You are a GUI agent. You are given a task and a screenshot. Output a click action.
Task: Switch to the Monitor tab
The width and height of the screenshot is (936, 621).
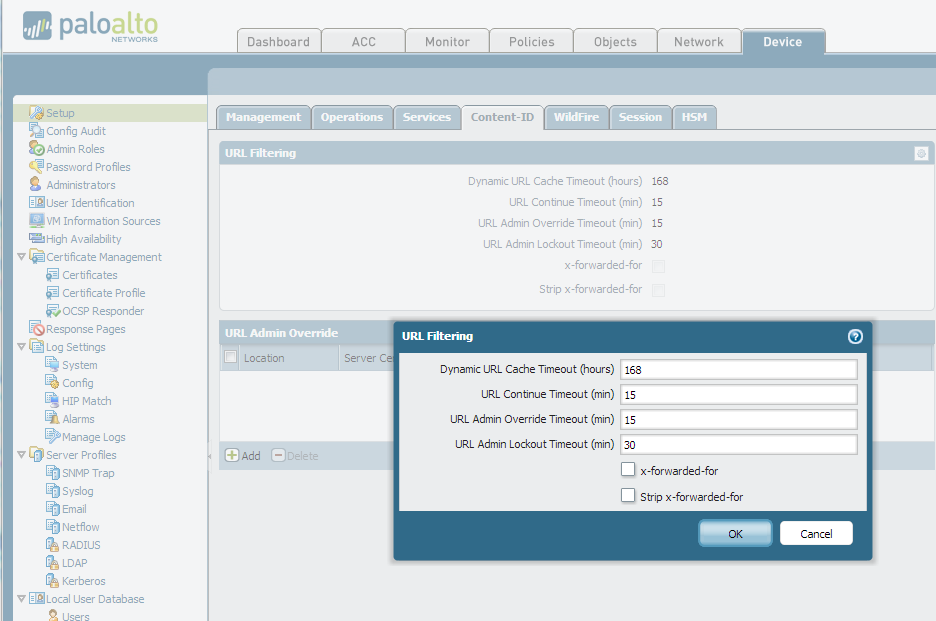click(447, 41)
